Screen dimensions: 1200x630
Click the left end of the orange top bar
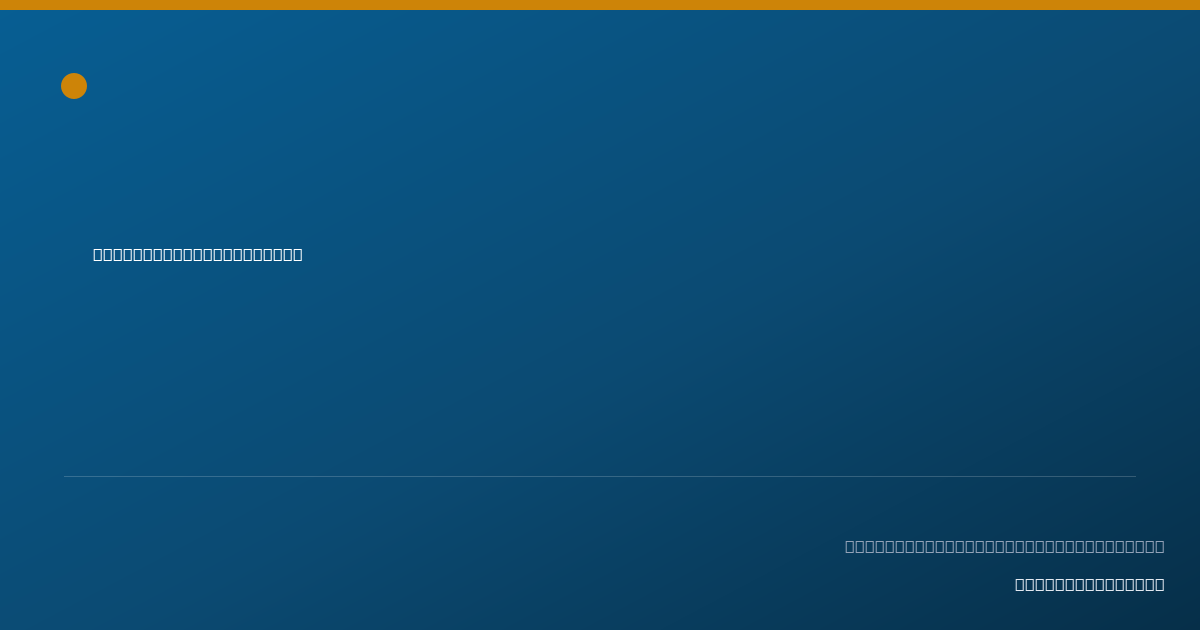(3, 5)
